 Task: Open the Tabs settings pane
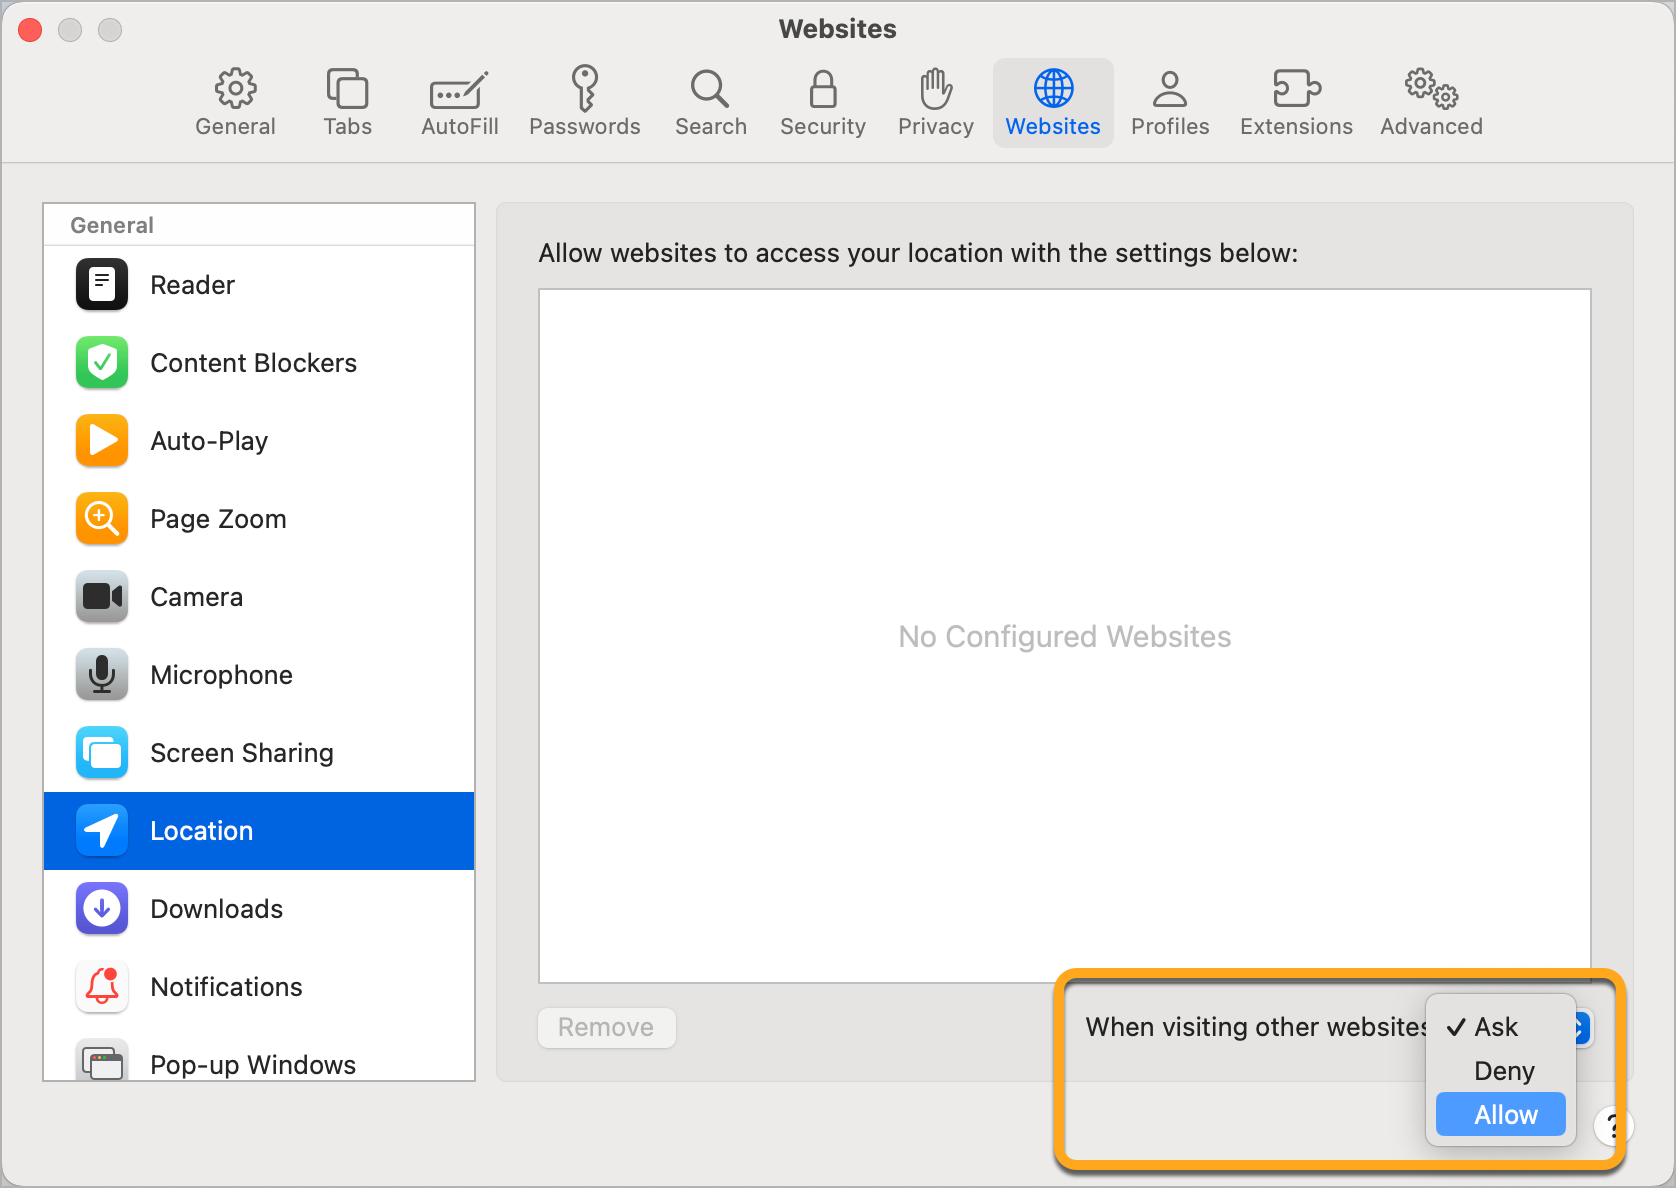click(347, 102)
